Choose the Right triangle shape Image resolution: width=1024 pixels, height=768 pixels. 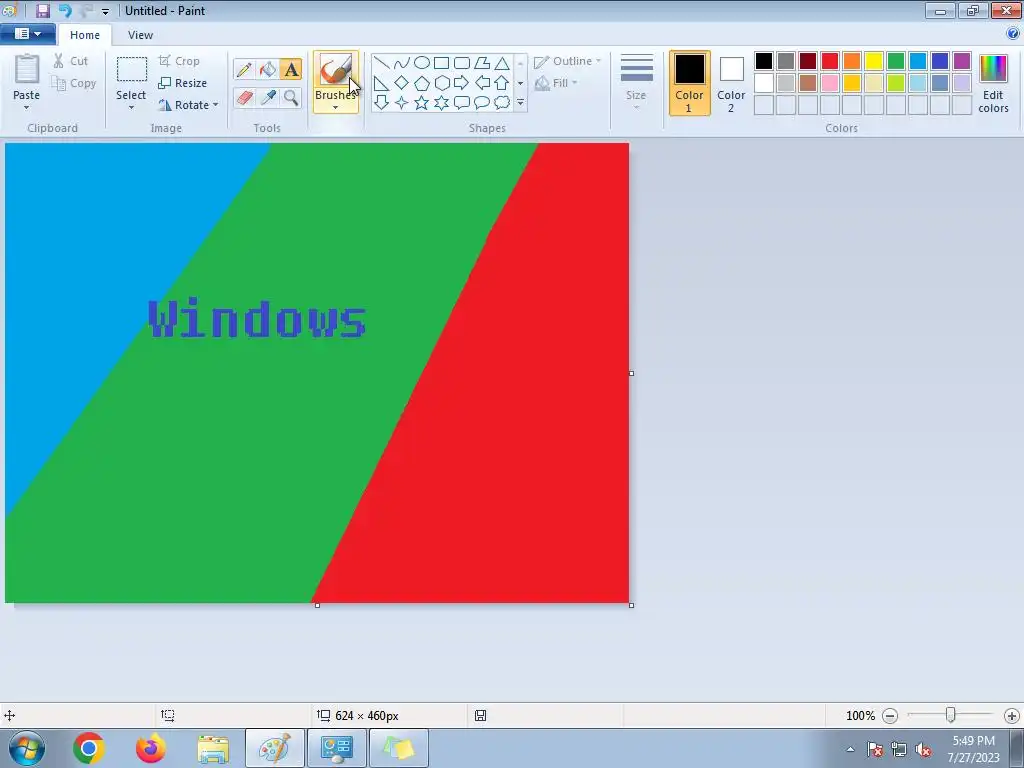pos(381,83)
